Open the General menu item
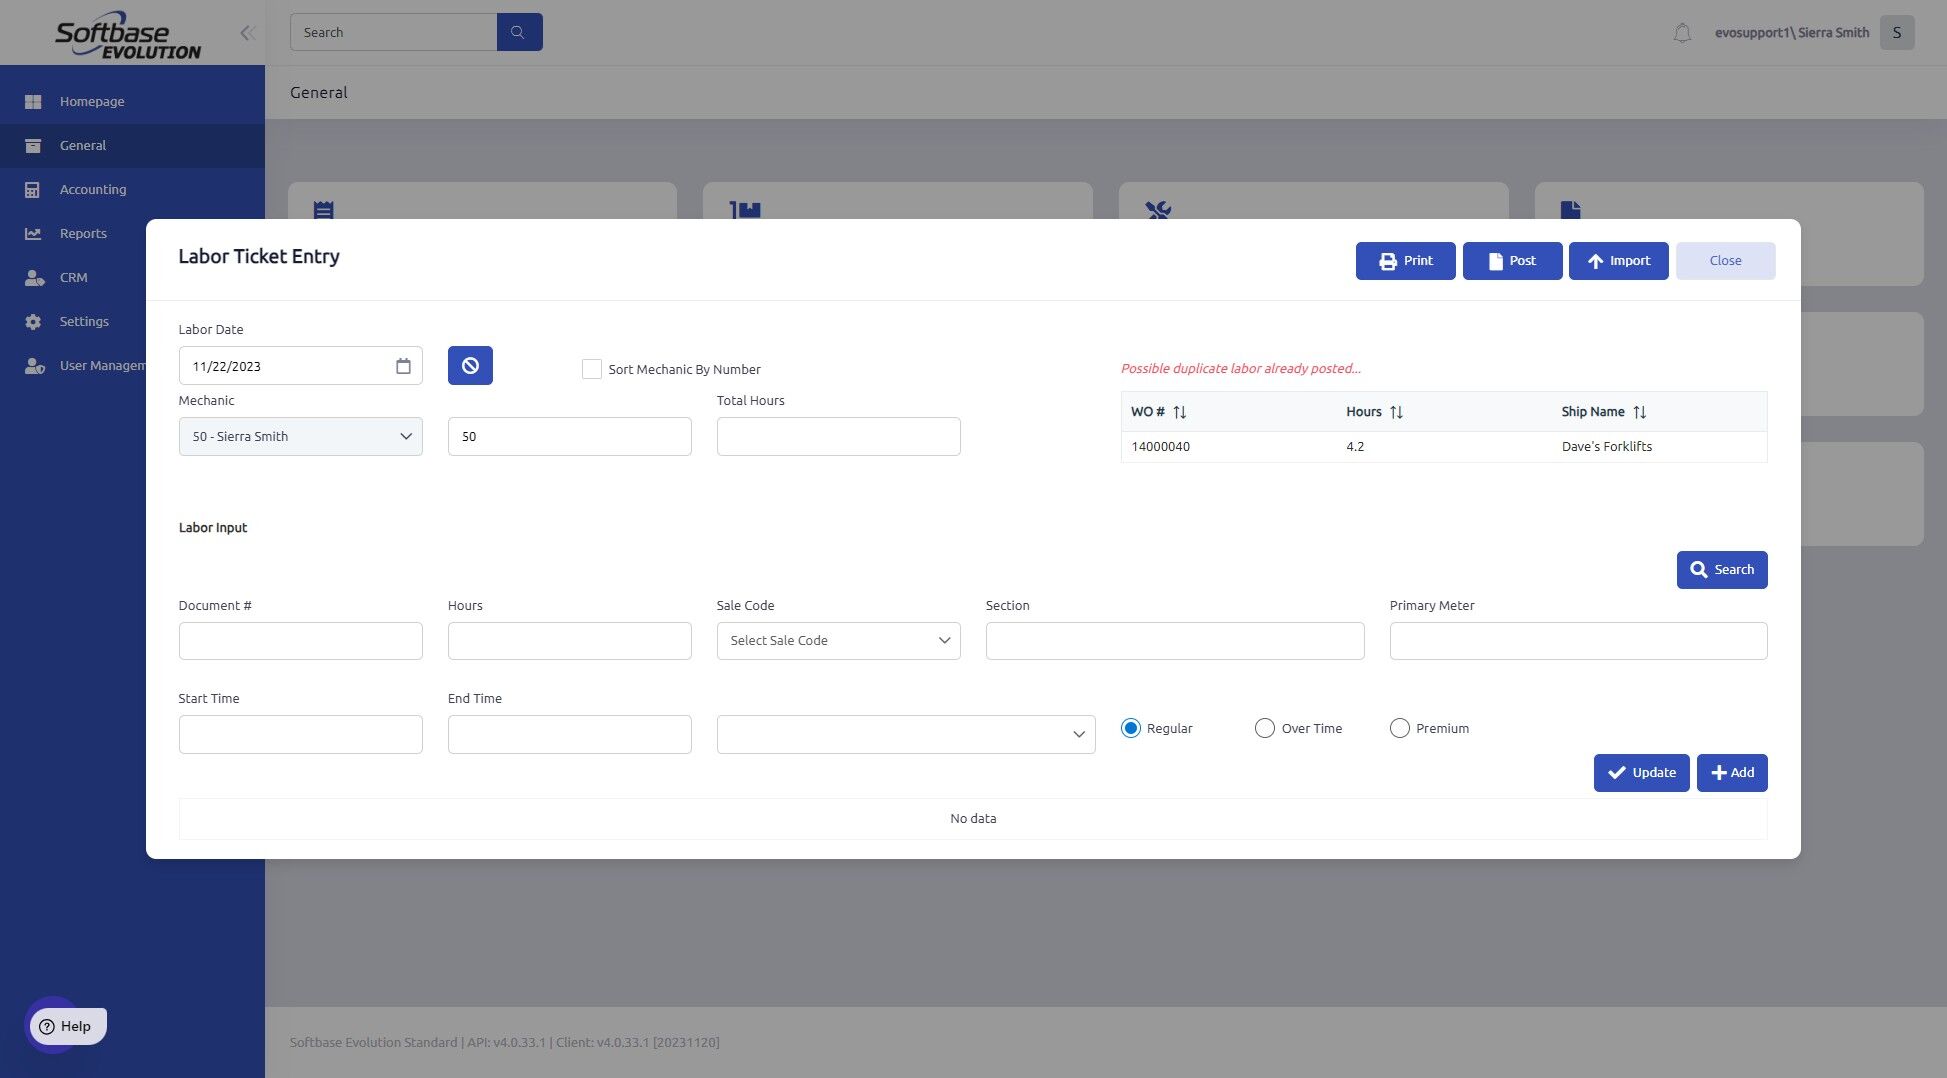Screen dimensions: 1947x1078 coord(83,145)
